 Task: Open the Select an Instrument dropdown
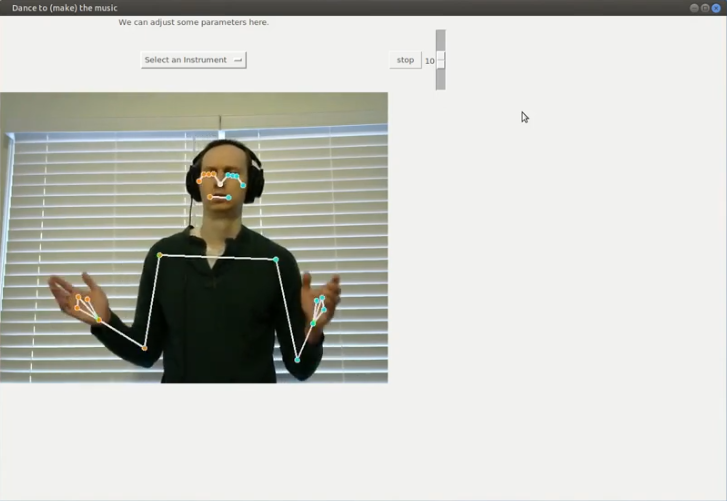(192, 60)
